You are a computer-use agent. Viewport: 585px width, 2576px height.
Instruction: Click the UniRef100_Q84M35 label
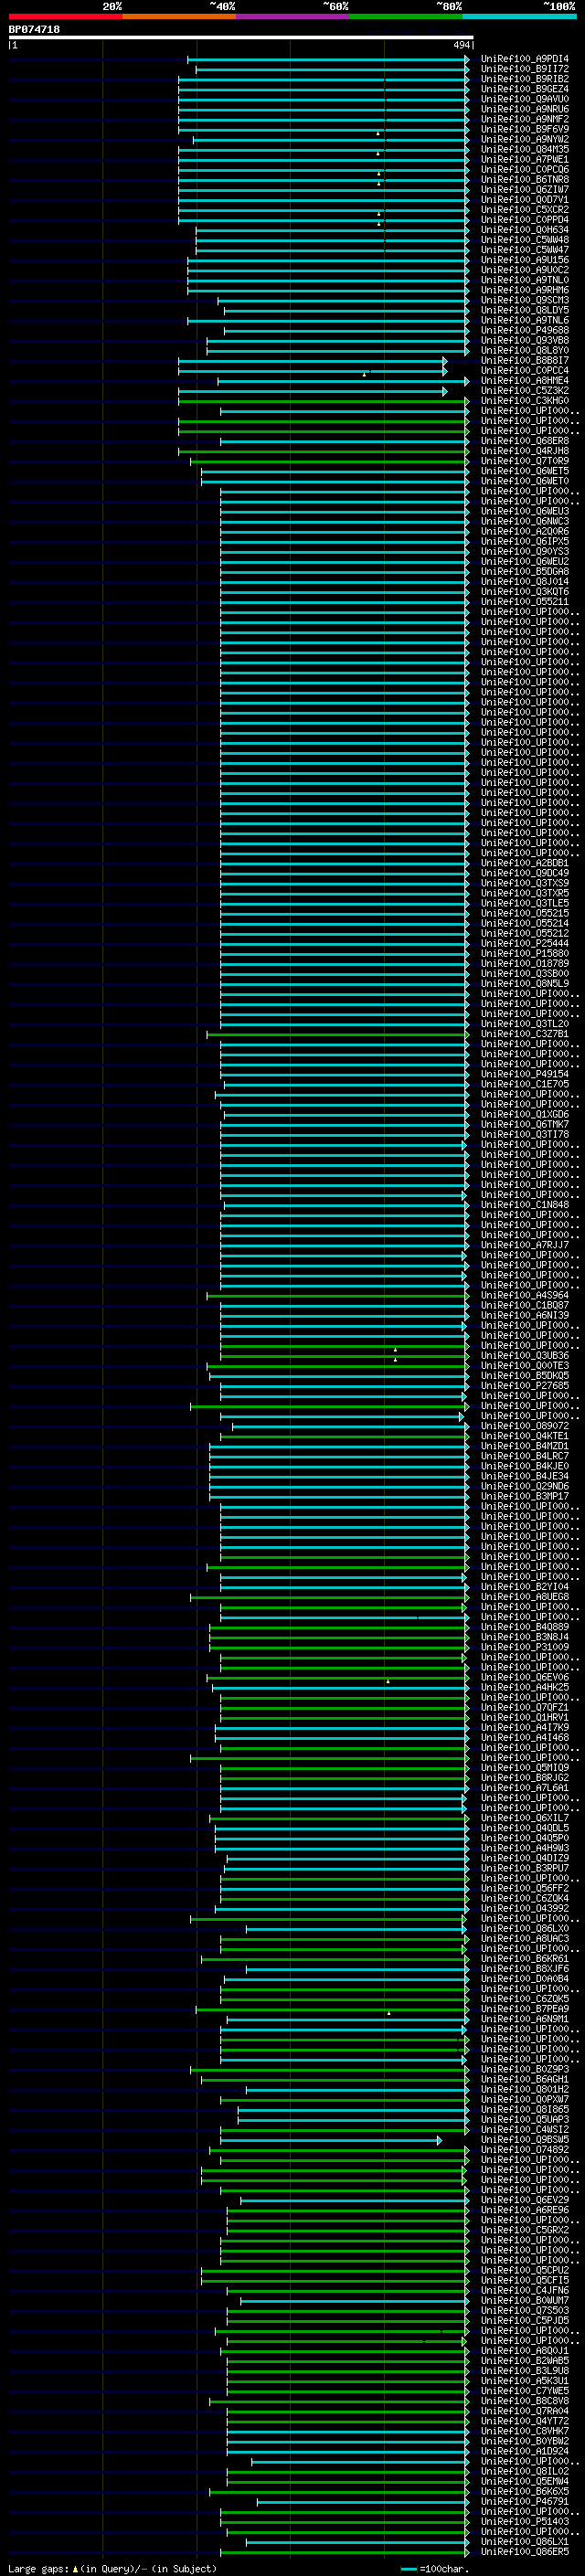pyautogui.click(x=525, y=150)
